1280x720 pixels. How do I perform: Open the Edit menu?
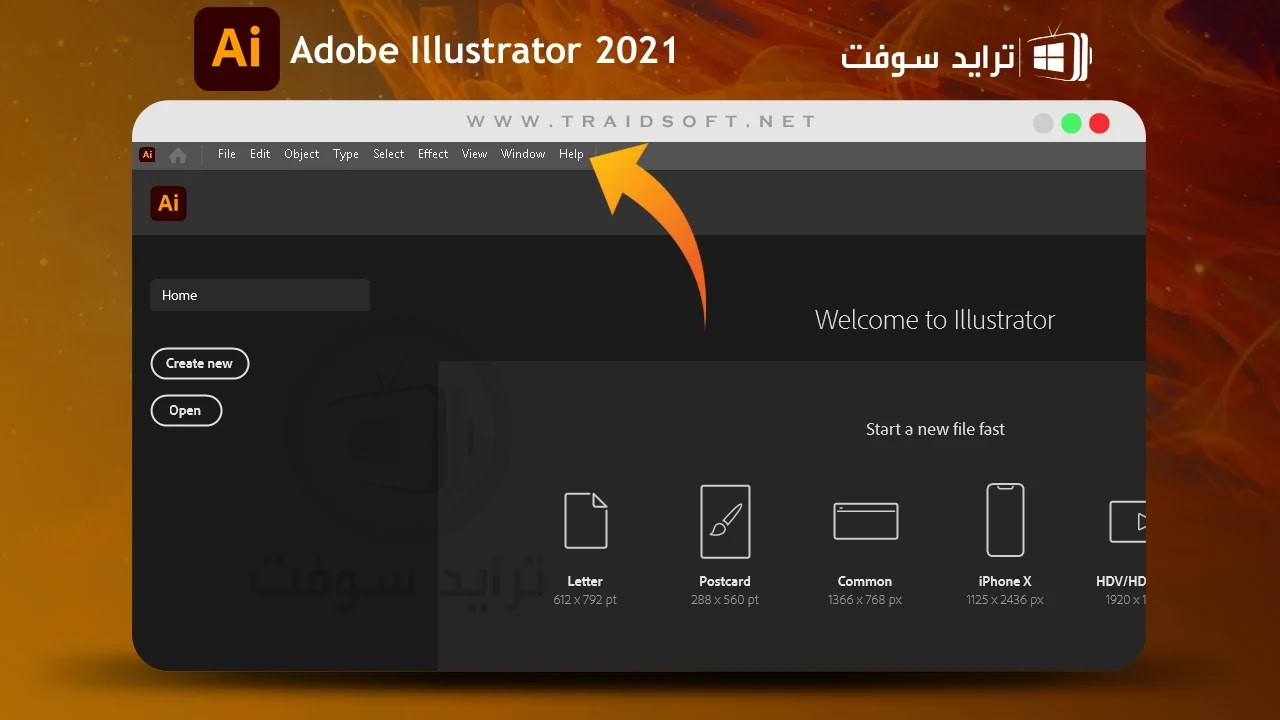point(260,154)
